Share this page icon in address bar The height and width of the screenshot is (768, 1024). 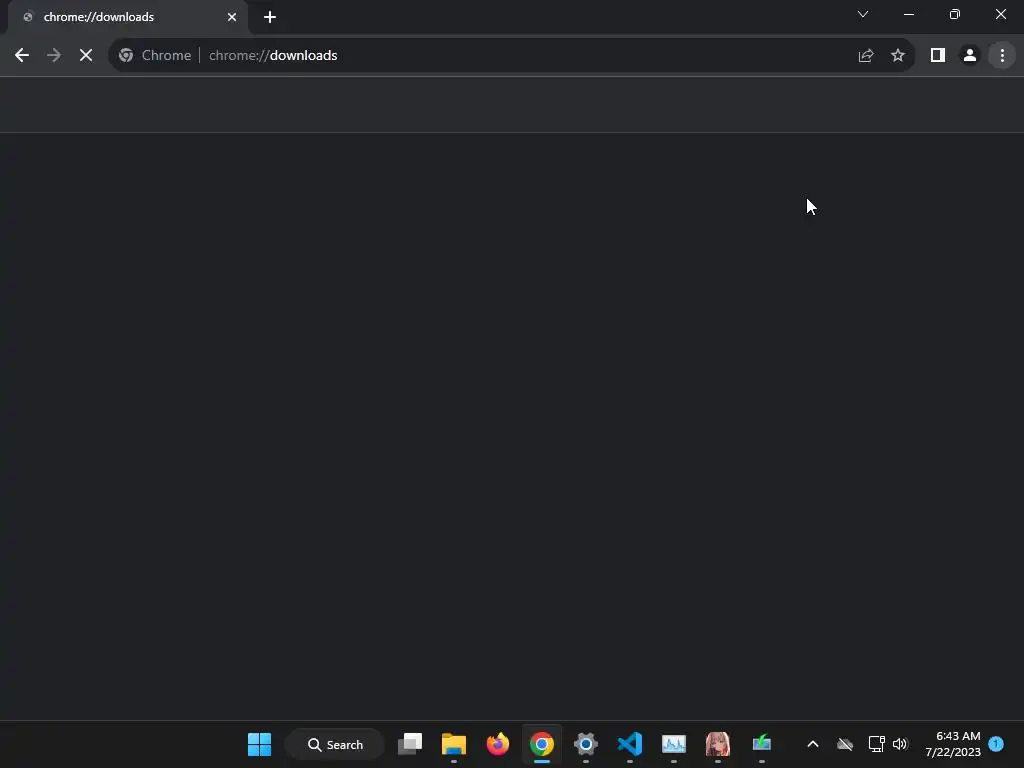coord(866,56)
